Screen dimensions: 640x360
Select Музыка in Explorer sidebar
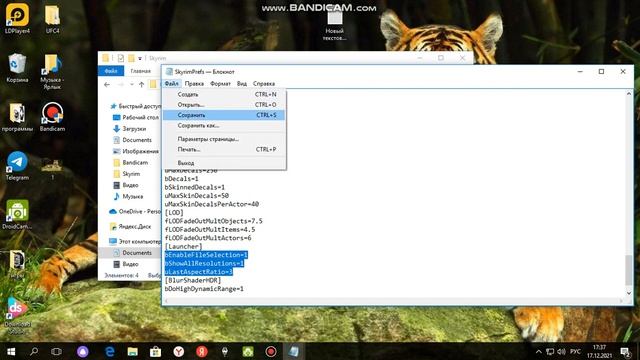tap(128, 196)
